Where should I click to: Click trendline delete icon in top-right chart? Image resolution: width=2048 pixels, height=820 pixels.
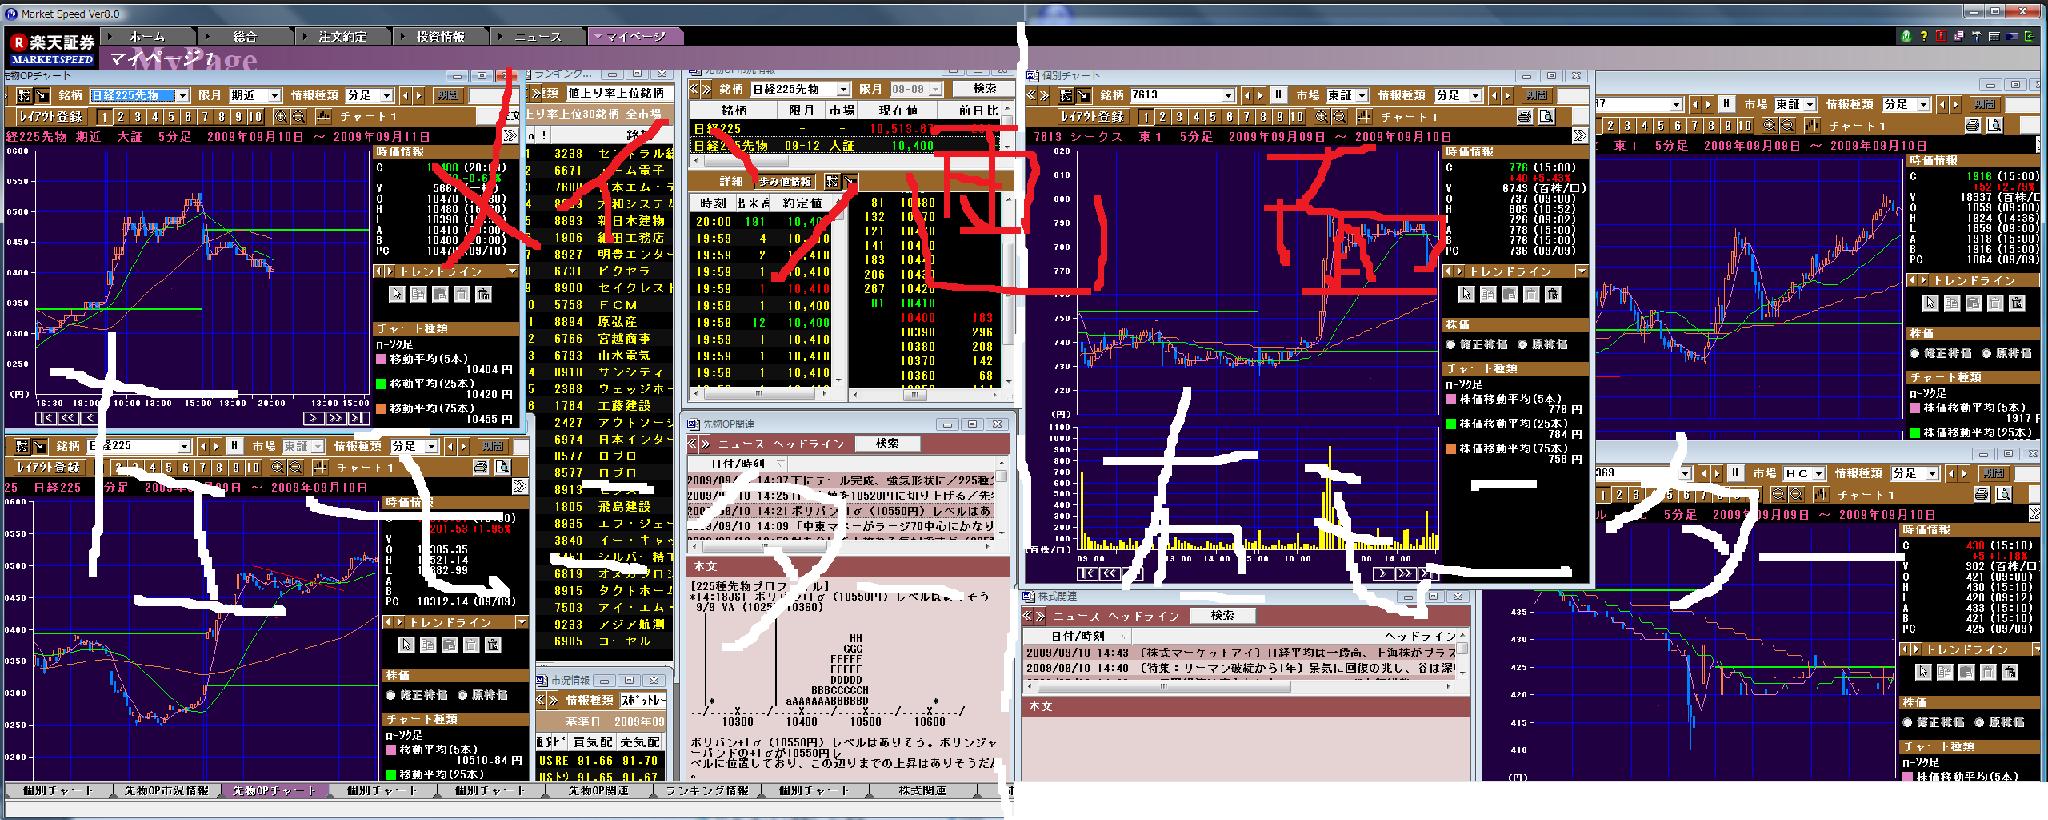coord(2019,303)
